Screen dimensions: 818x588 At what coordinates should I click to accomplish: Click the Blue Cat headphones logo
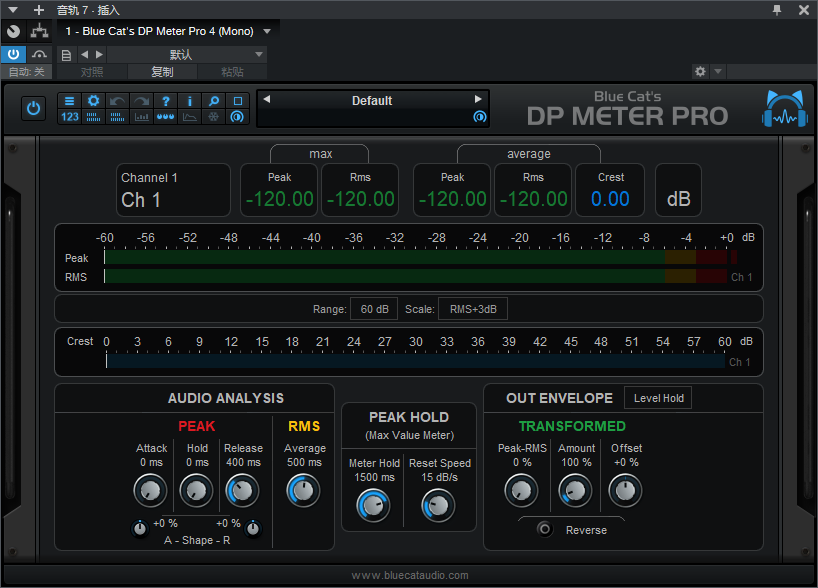point(785,109)
